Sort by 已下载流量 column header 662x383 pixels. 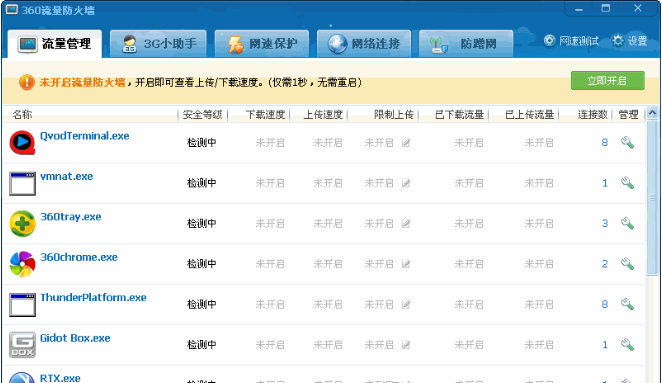tap(459, 114)
